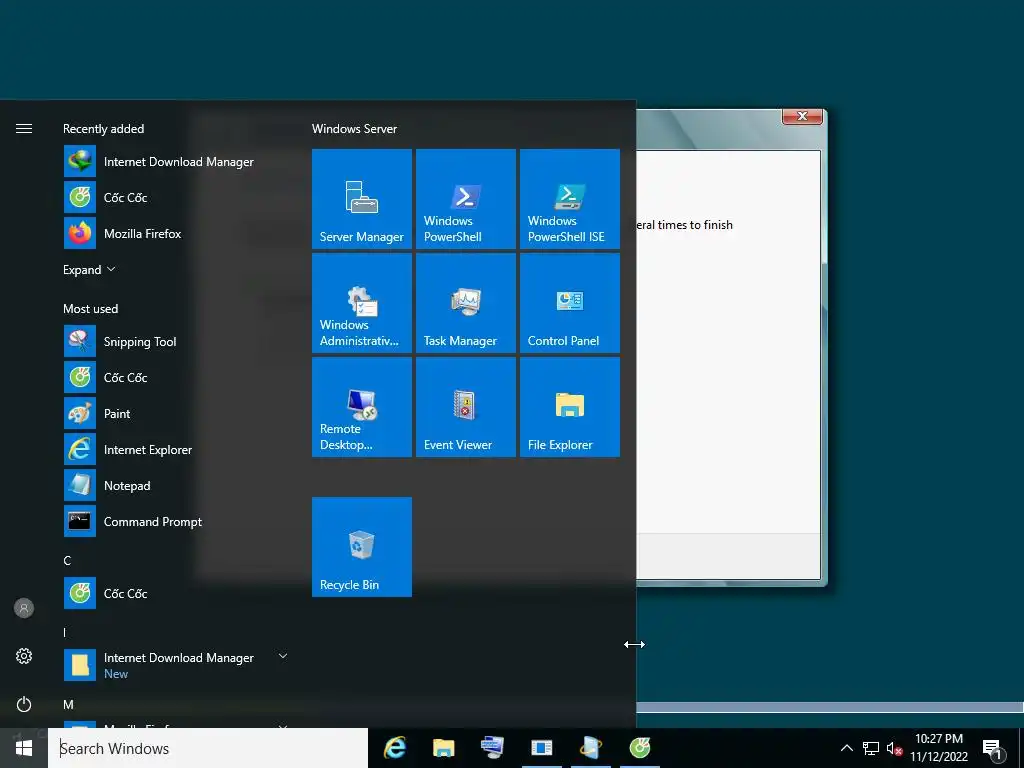Viewport: 1024px width, 768px height.
Task: Open Server Manager tile
Action: [362, 199]
